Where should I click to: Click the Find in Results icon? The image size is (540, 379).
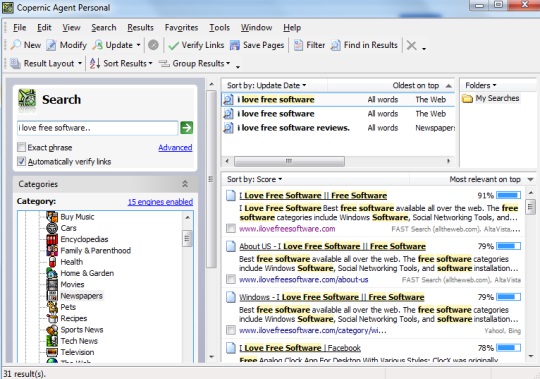pos(335,45)
